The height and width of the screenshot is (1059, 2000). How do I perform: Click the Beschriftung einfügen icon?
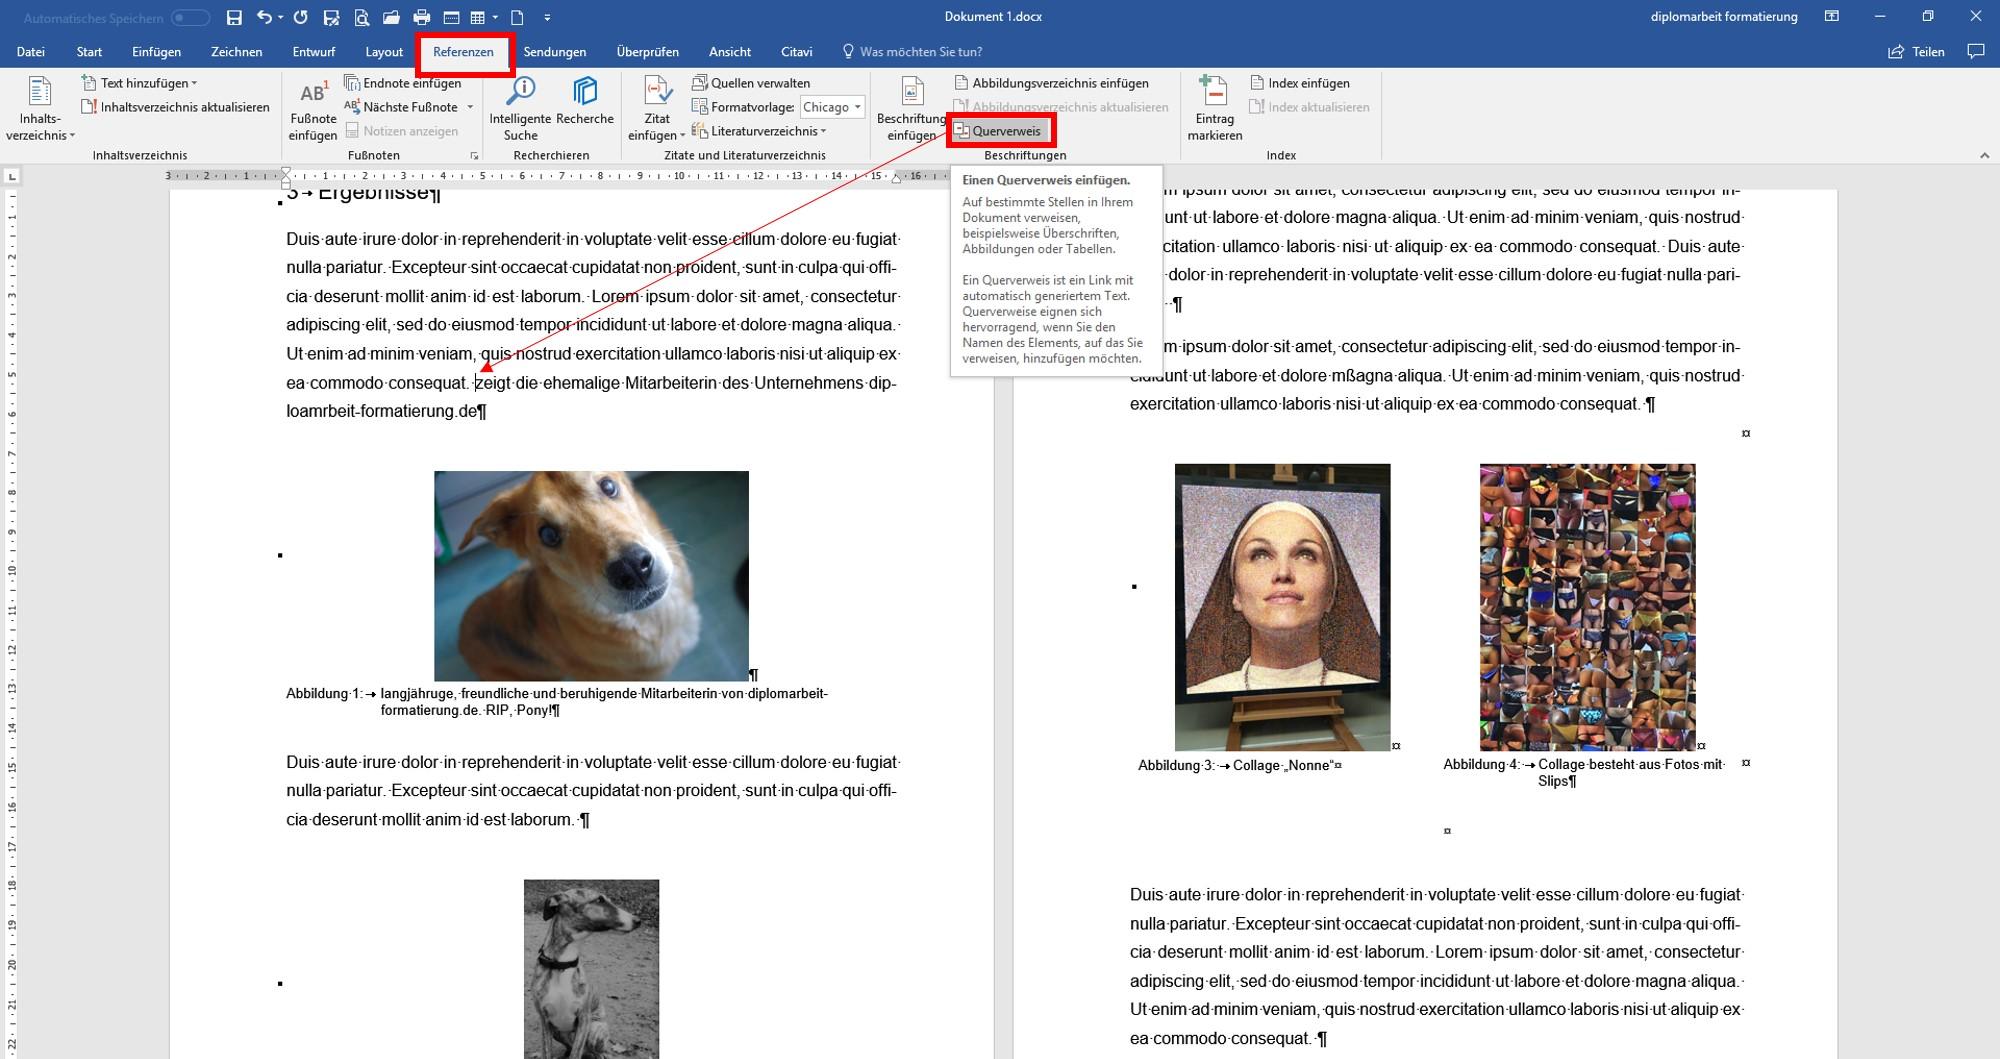pos(911,93)
